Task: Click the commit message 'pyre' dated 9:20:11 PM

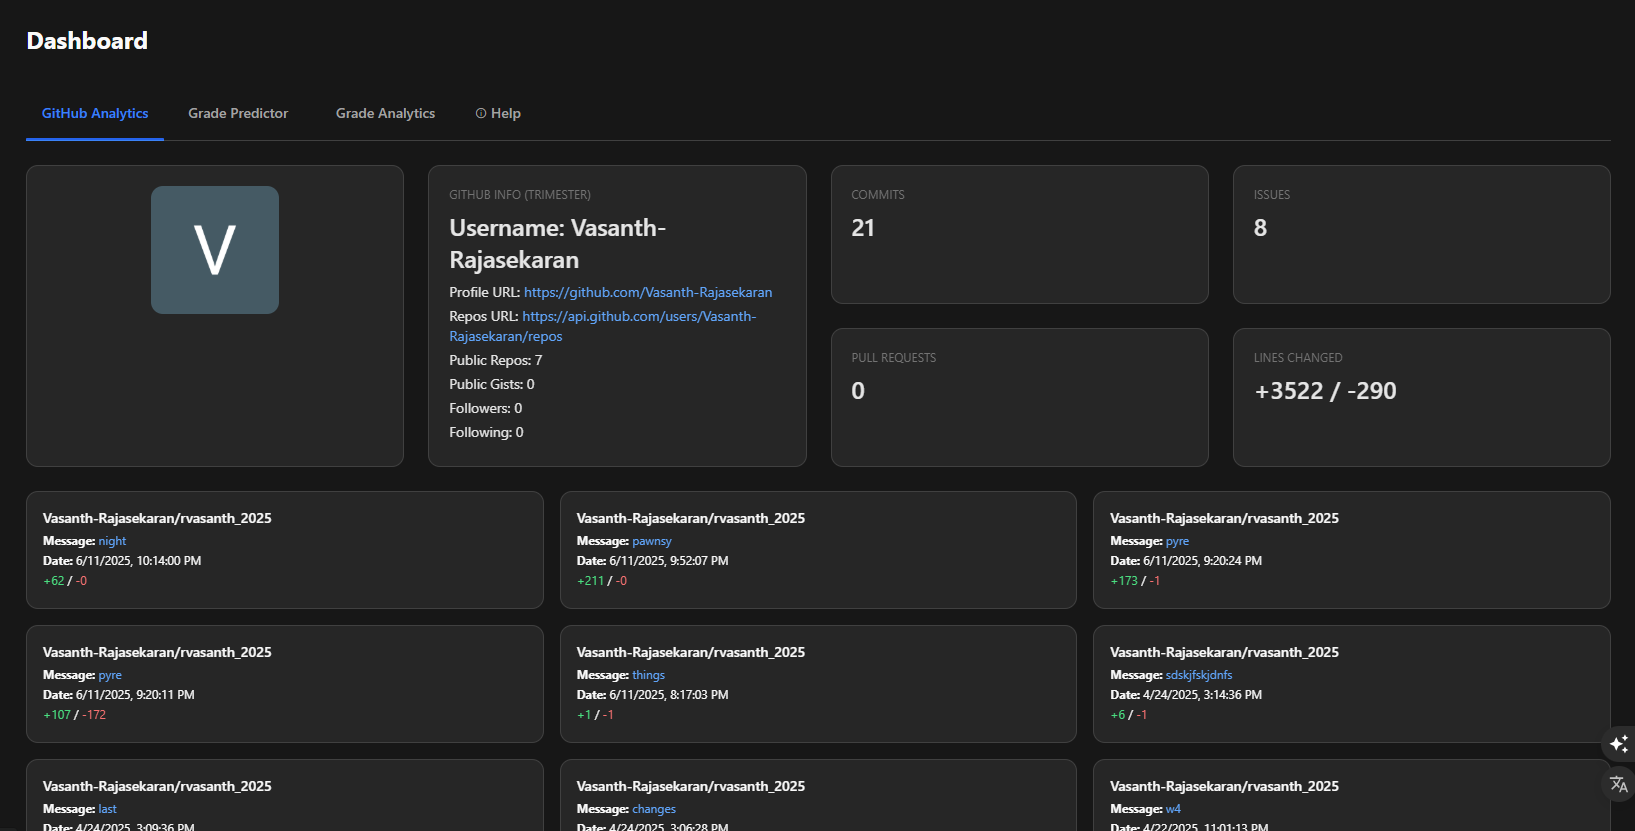Action: point(110,675)
